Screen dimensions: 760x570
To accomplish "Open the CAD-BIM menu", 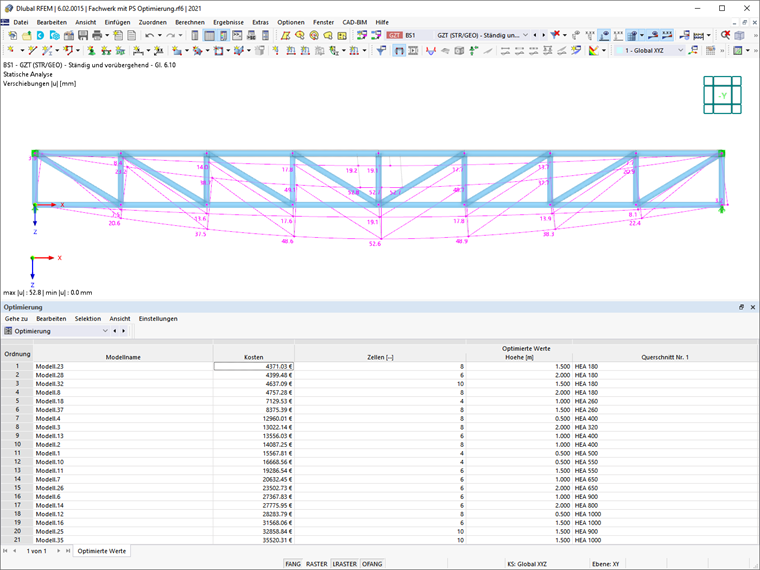I will [354, 22].
